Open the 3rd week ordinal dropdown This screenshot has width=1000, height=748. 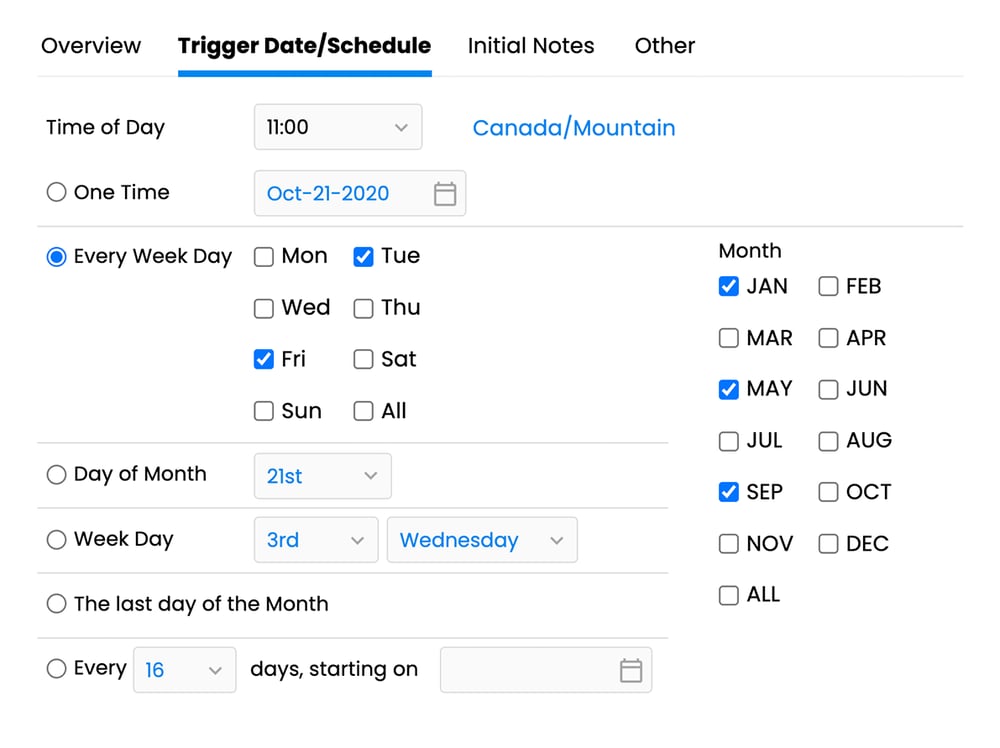tap(315, 540)
